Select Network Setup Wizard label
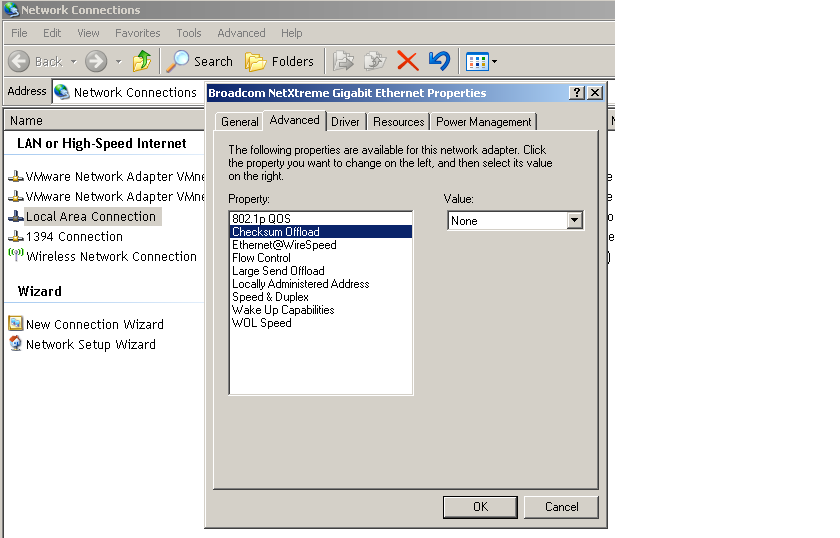The height and width of the screenshot is (538, 840). pos(91,344)
